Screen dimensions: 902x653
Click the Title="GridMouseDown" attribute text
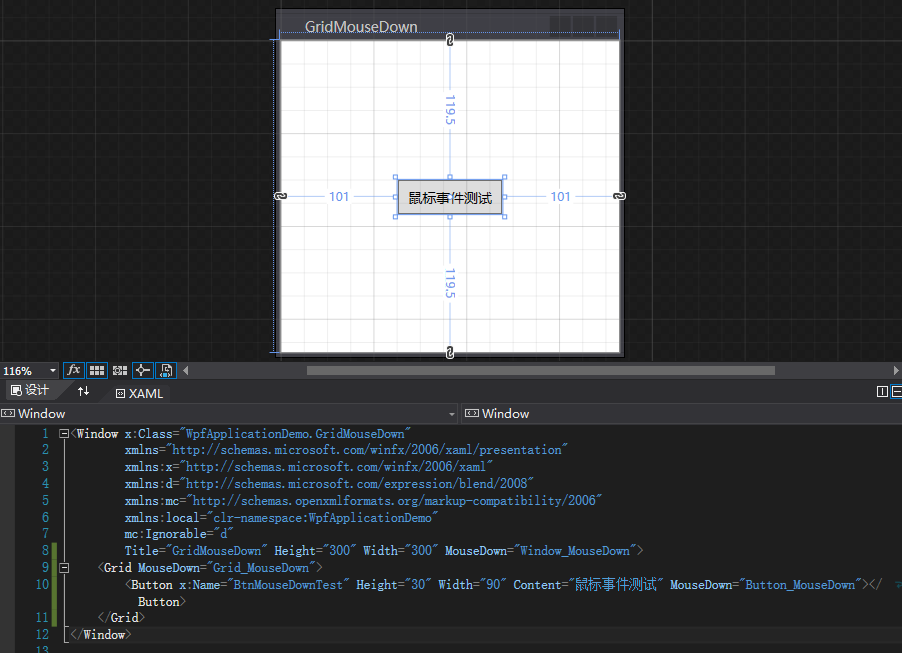coord(196,551)
